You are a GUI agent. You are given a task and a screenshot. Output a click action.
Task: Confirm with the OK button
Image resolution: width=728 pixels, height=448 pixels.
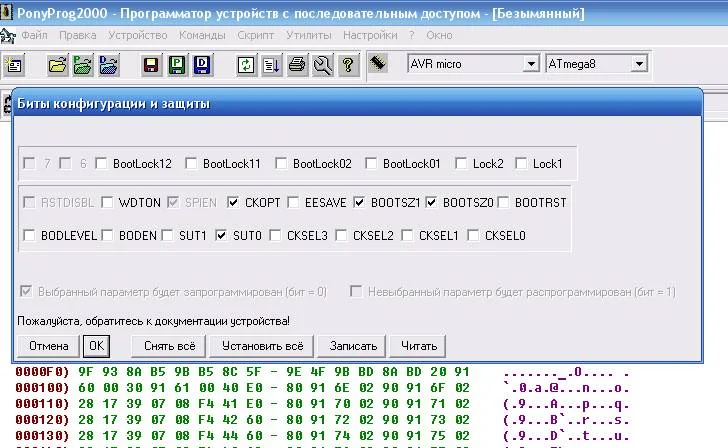pyautogui.click(x=96, y=346)
